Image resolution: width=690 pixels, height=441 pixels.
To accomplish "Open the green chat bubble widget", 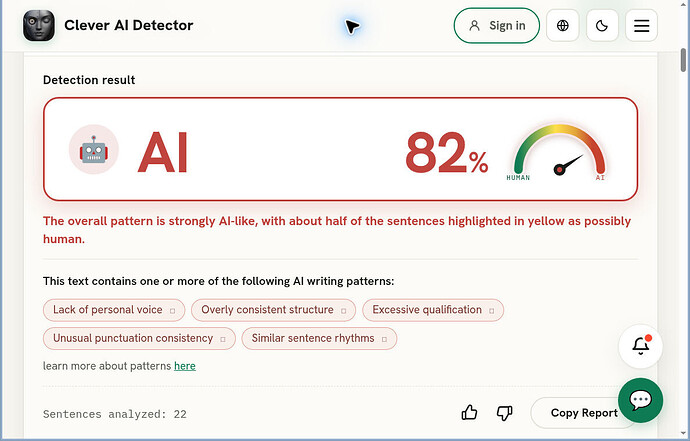I will point(641,400).
